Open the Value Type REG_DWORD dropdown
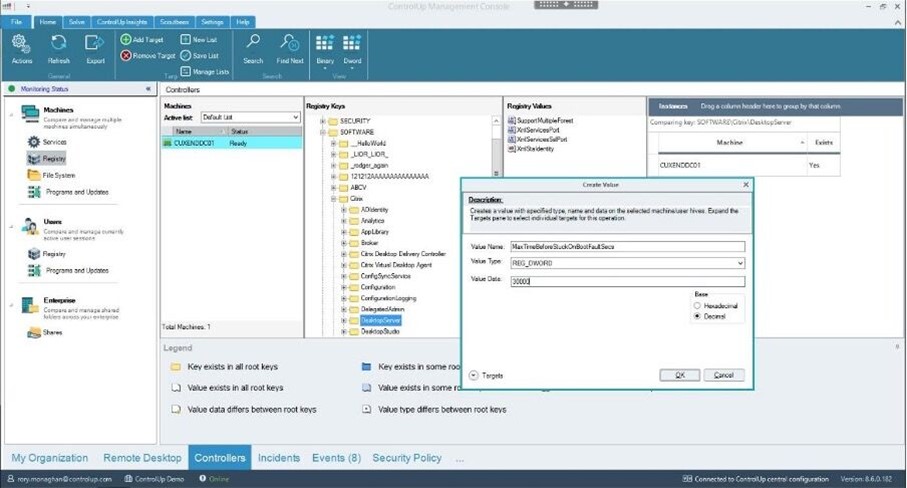Viewport: 907px width, 488px height. coord(628,263)
